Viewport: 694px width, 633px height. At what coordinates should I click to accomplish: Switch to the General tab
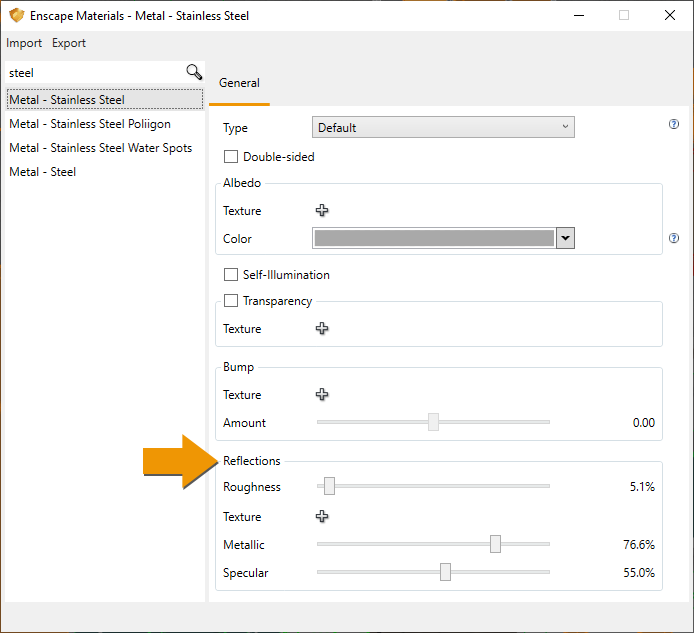click(x=239, y=83)
